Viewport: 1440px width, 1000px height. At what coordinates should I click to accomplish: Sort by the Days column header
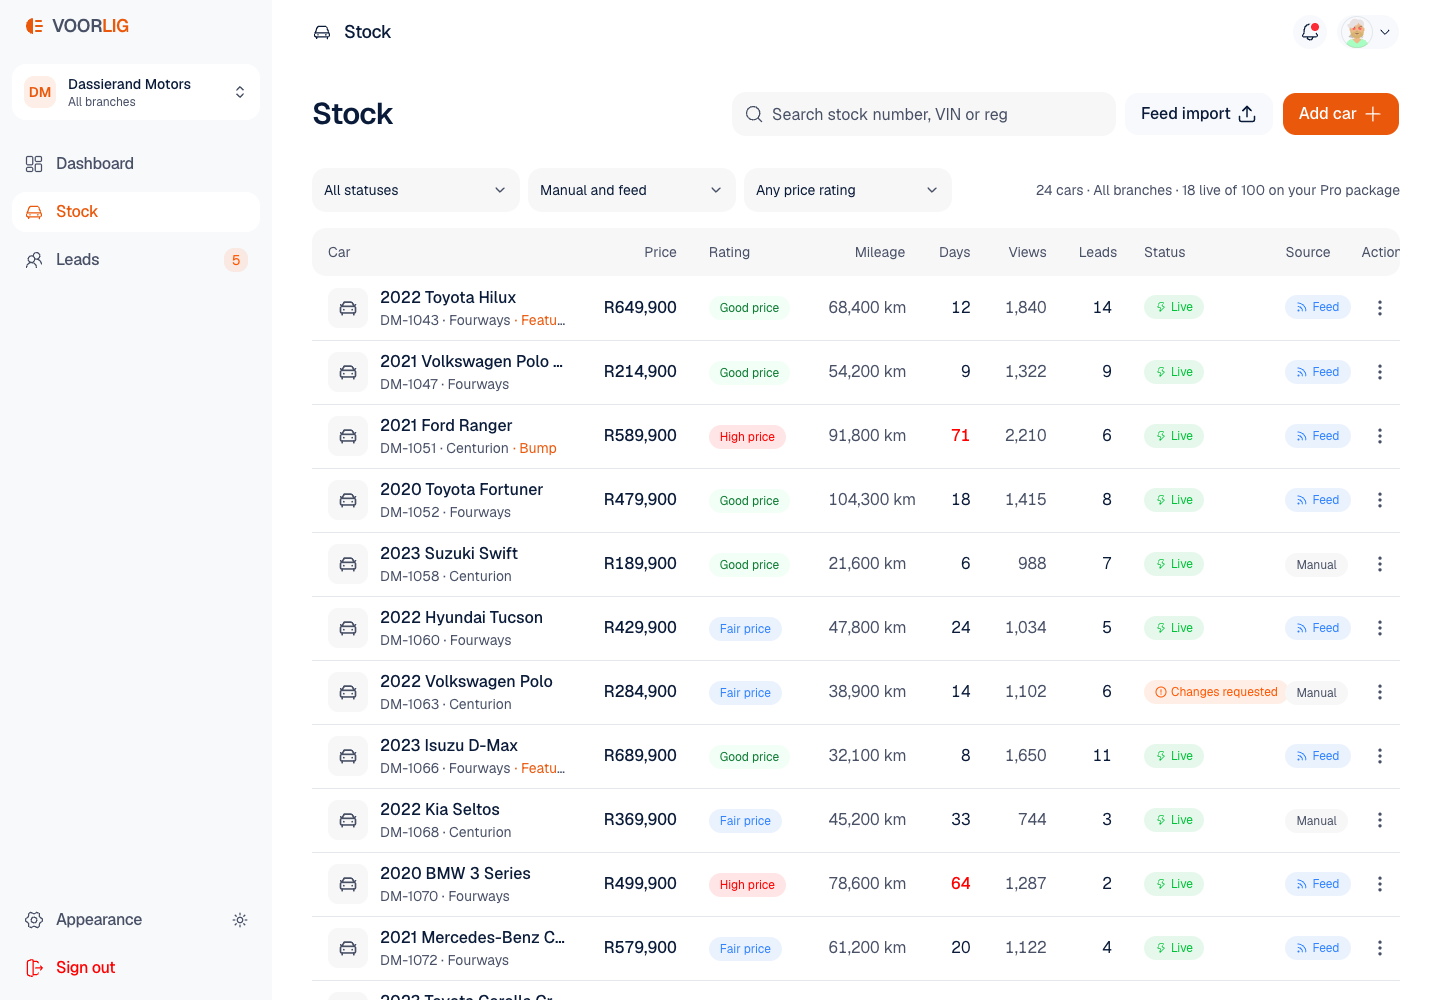954,252
